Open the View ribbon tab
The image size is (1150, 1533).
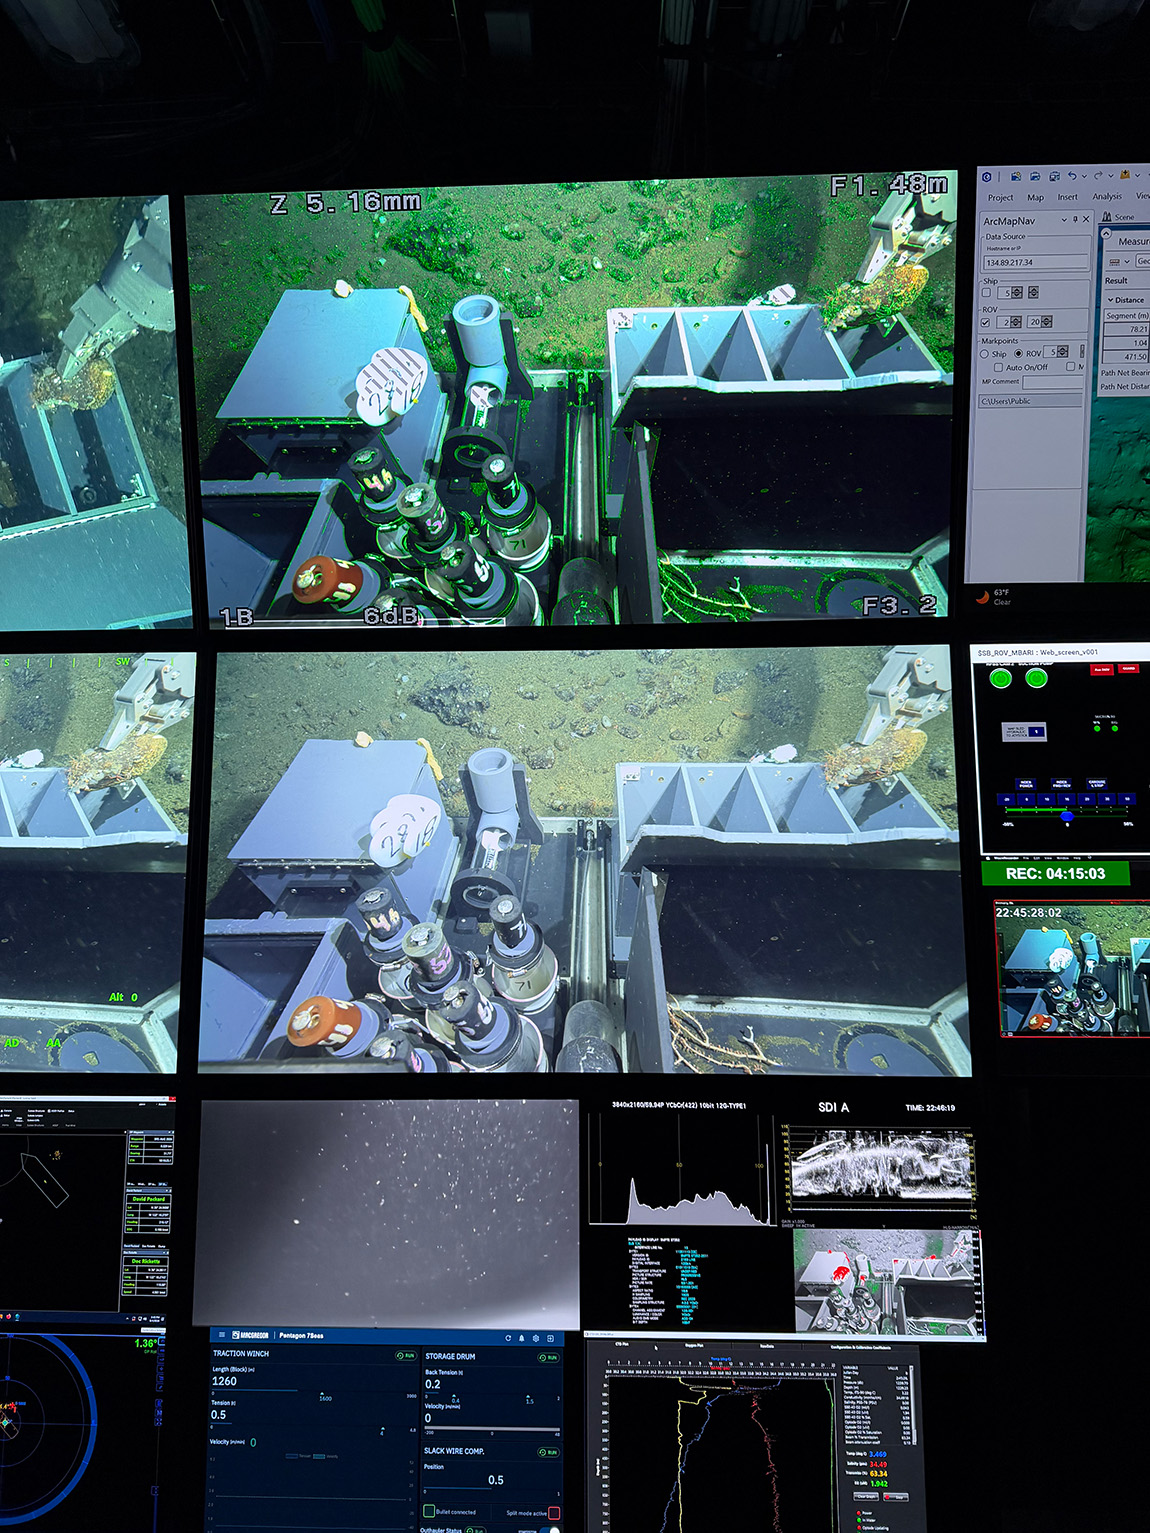coord(1143,196)
